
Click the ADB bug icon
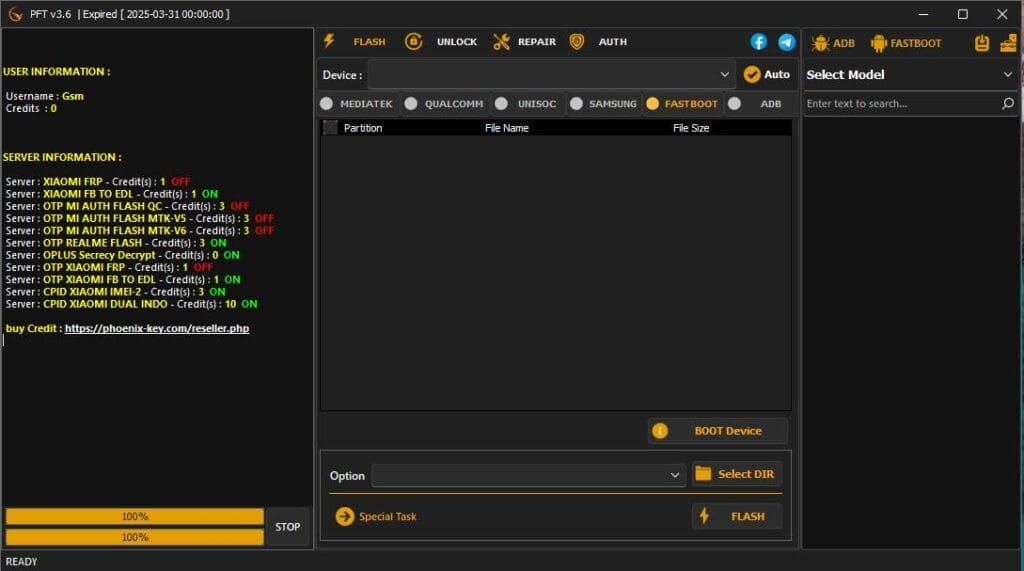pos(820,43)
